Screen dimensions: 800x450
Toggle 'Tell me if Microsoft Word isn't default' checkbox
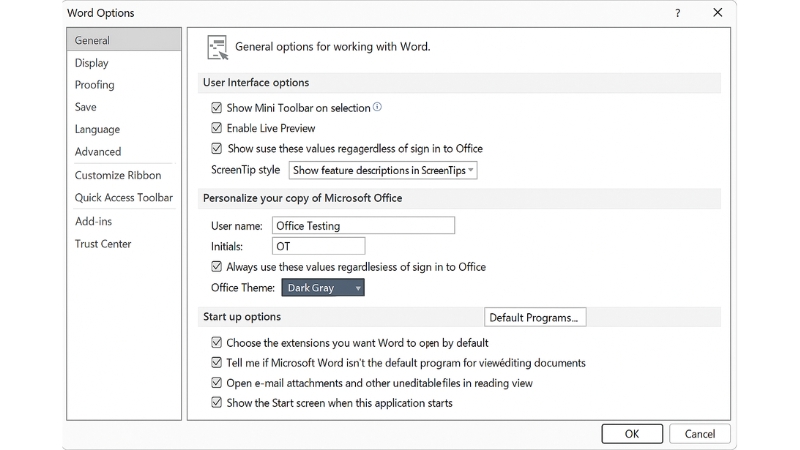point(217,363)
